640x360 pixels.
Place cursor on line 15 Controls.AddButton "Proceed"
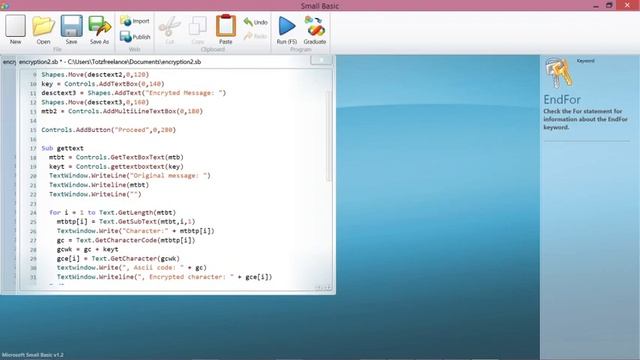[x=109, y=130]
